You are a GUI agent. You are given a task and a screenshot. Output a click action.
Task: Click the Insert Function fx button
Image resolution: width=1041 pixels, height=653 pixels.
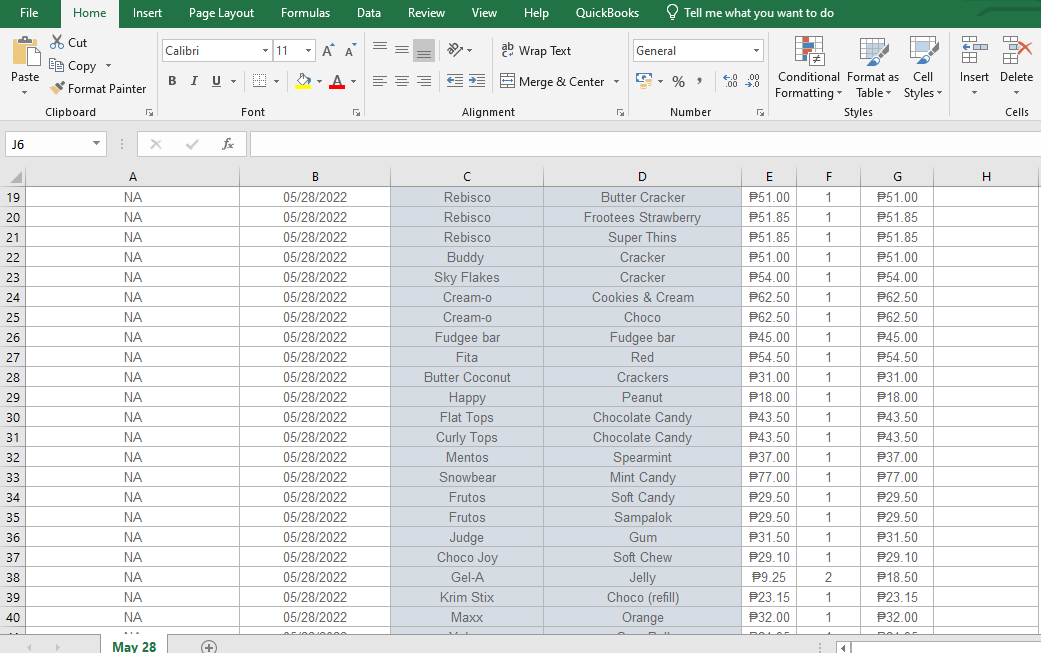tap(228, 144)
